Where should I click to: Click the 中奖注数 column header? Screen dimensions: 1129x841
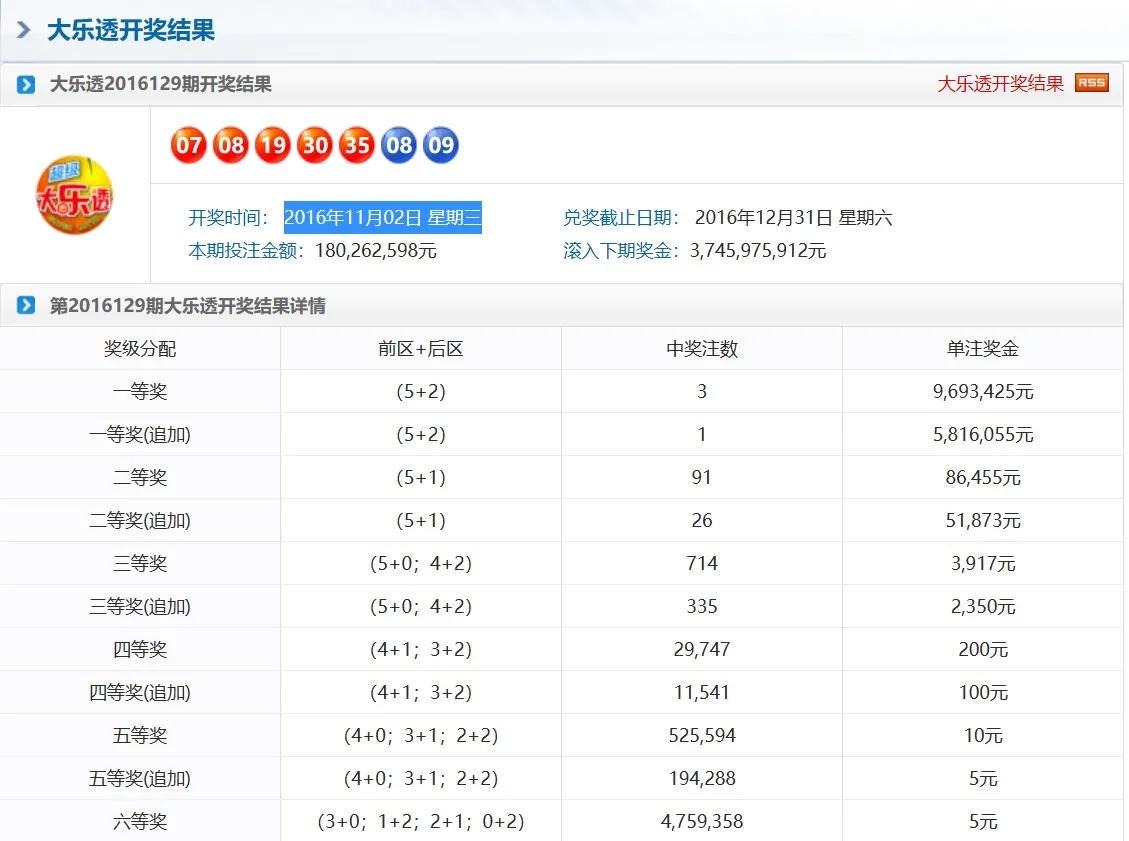(701, 348)
